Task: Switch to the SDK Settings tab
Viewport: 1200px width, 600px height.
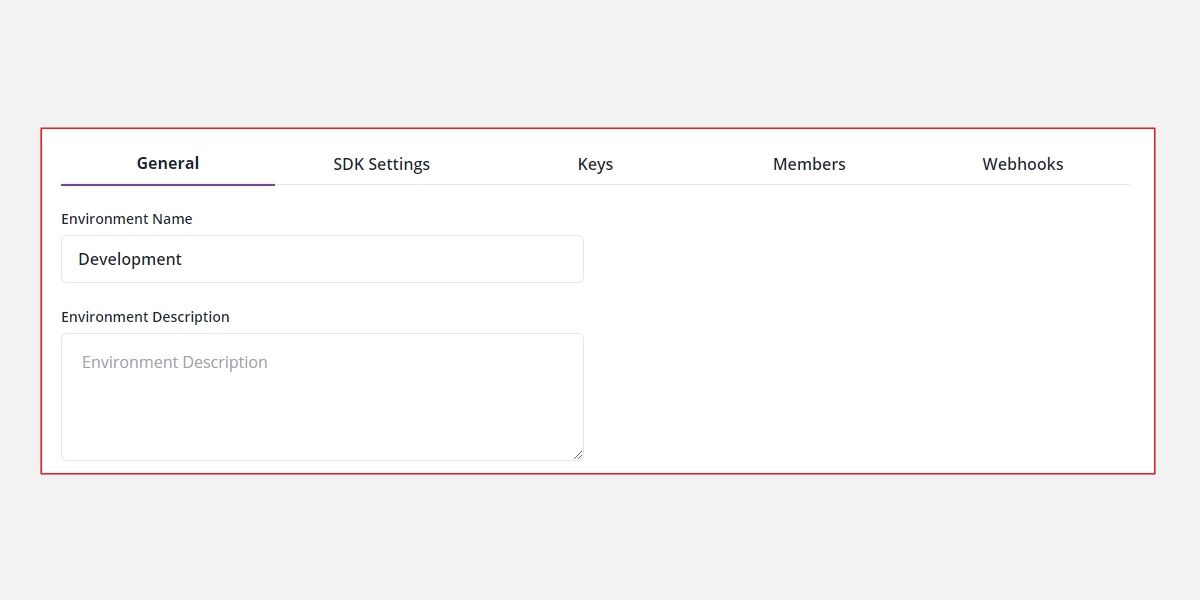Action: click(x=381, y=163)
